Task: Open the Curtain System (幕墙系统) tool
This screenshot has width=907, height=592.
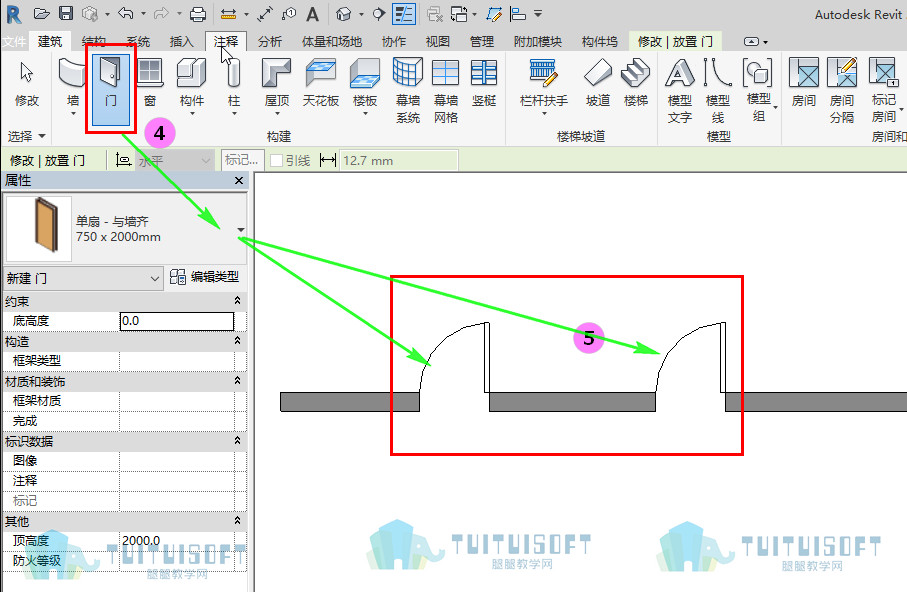Action: coord(408,90)
